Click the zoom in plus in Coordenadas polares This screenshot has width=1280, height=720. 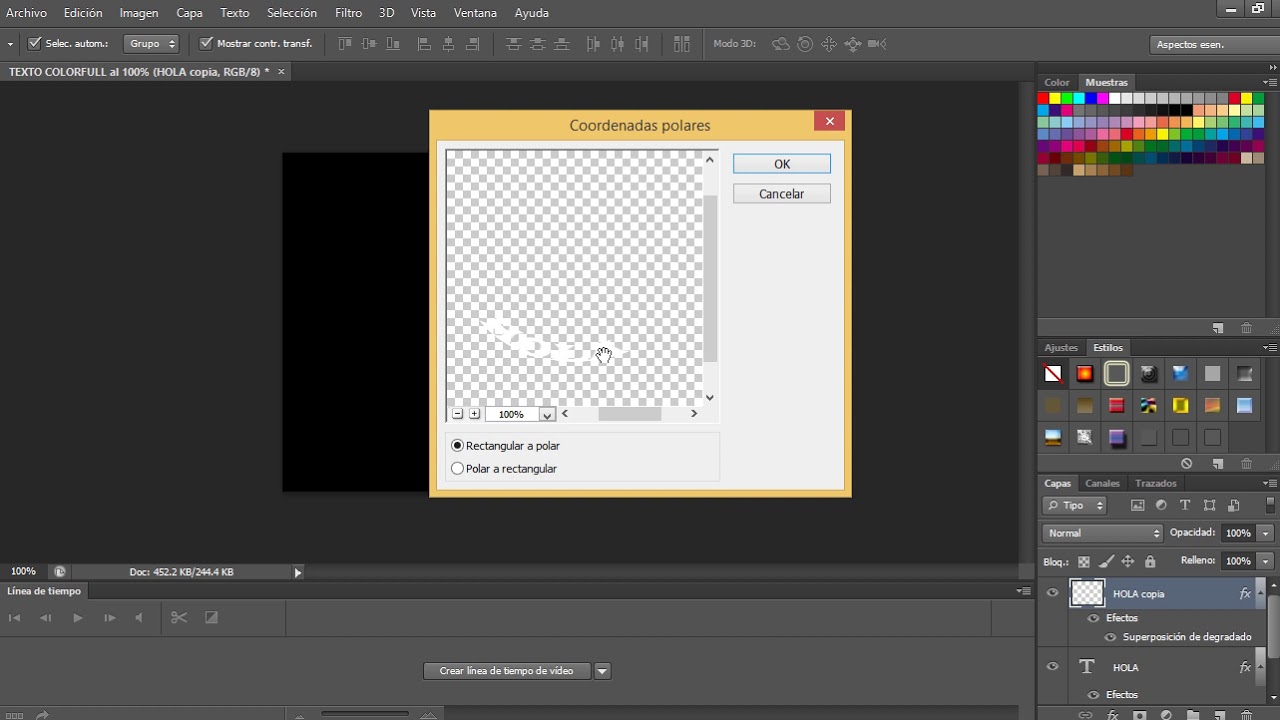[x=474, y=414]
